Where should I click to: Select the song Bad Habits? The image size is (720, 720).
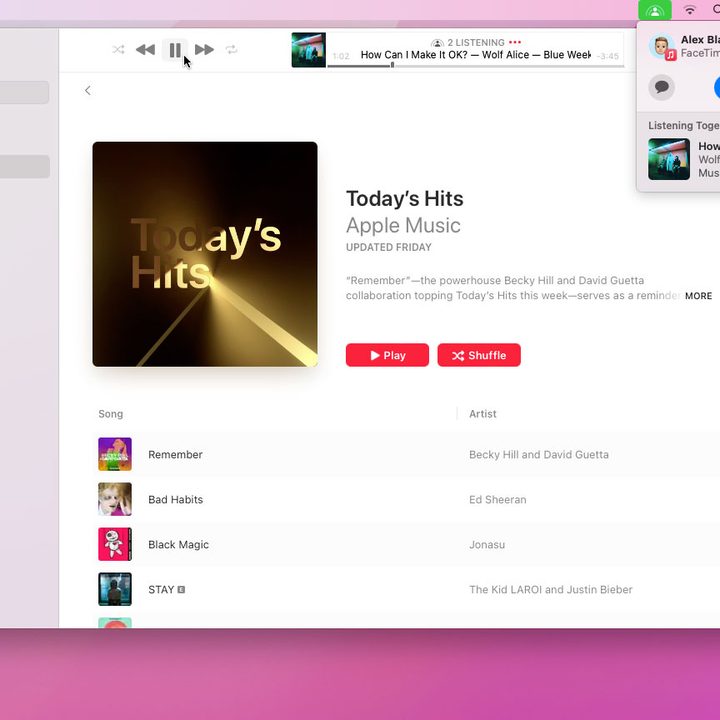(175, 500)
